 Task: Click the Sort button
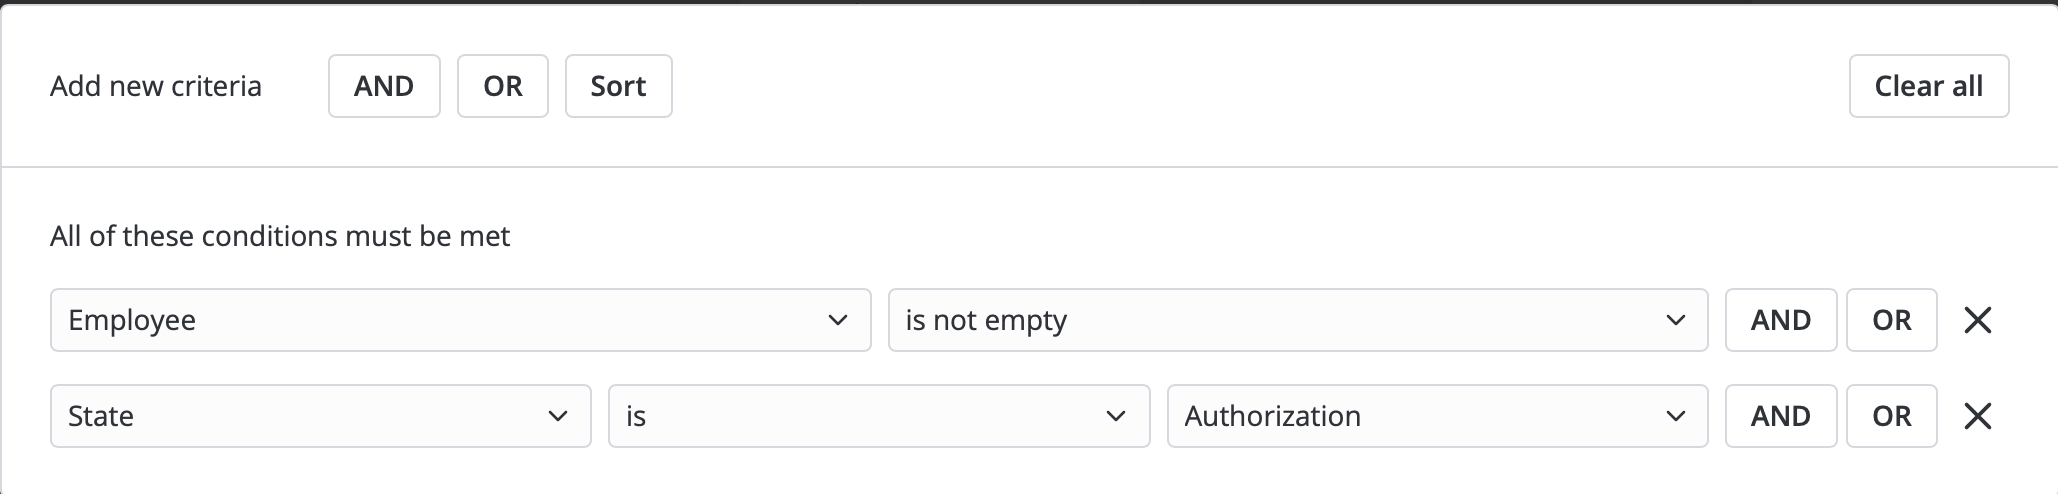[618, 86]
